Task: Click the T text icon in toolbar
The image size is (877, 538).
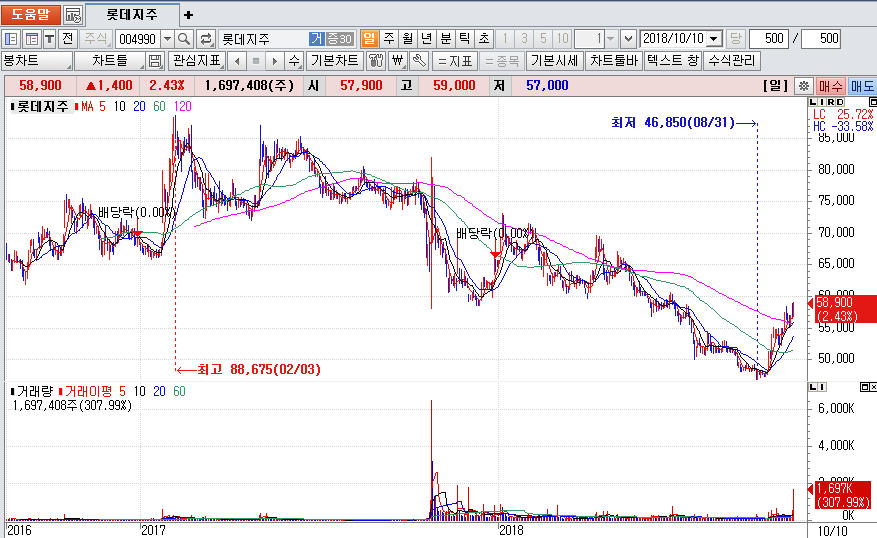Action: tap(49, 38)
